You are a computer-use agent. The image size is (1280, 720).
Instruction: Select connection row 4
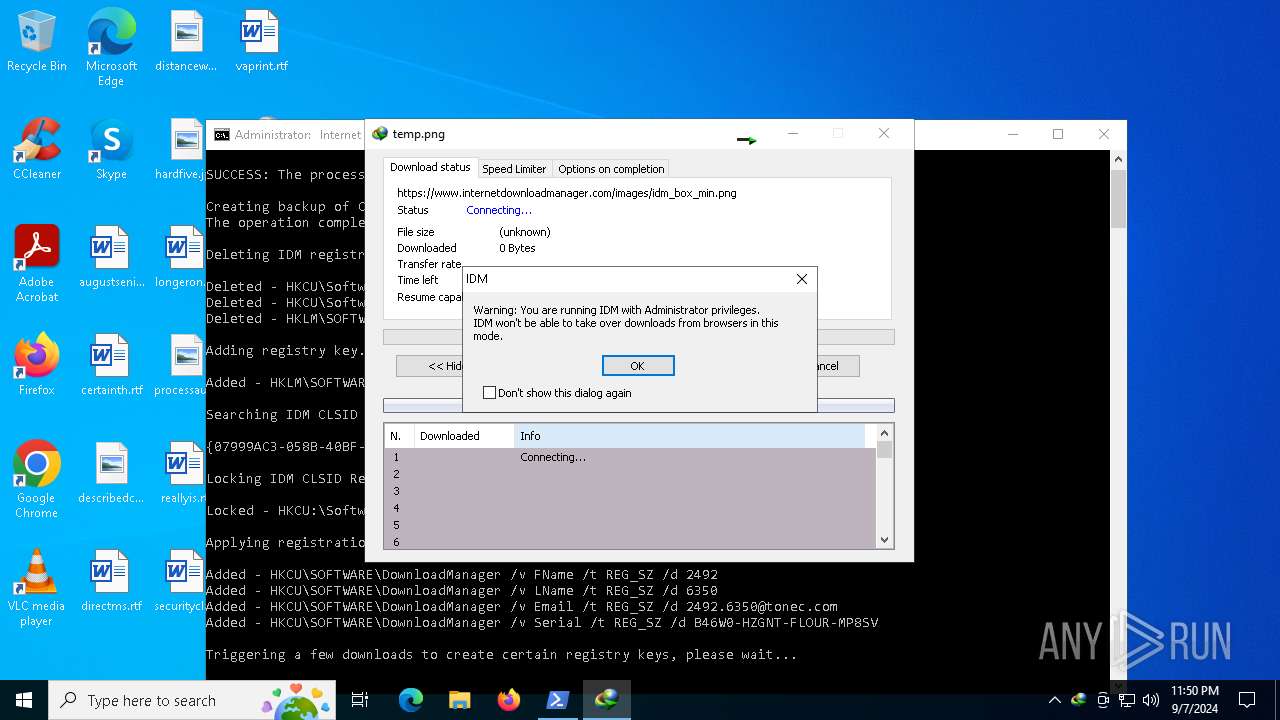point(630,508)
